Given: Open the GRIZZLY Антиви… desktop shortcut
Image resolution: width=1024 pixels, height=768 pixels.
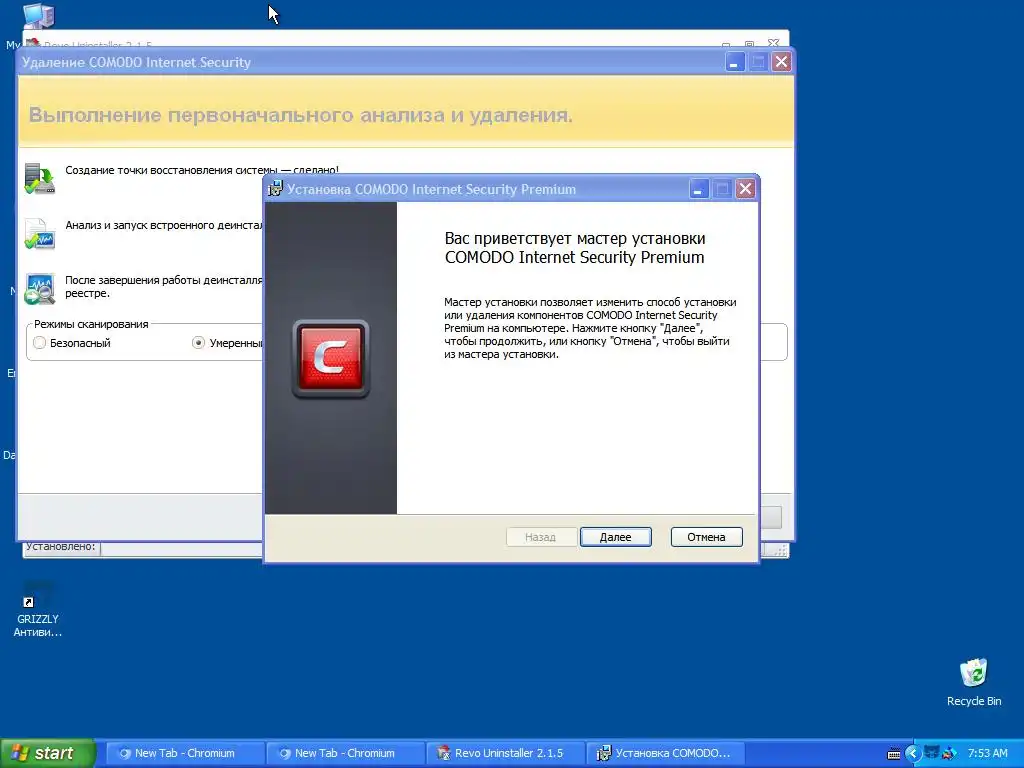Looking at the screenshot, I should tap(38, 609).
